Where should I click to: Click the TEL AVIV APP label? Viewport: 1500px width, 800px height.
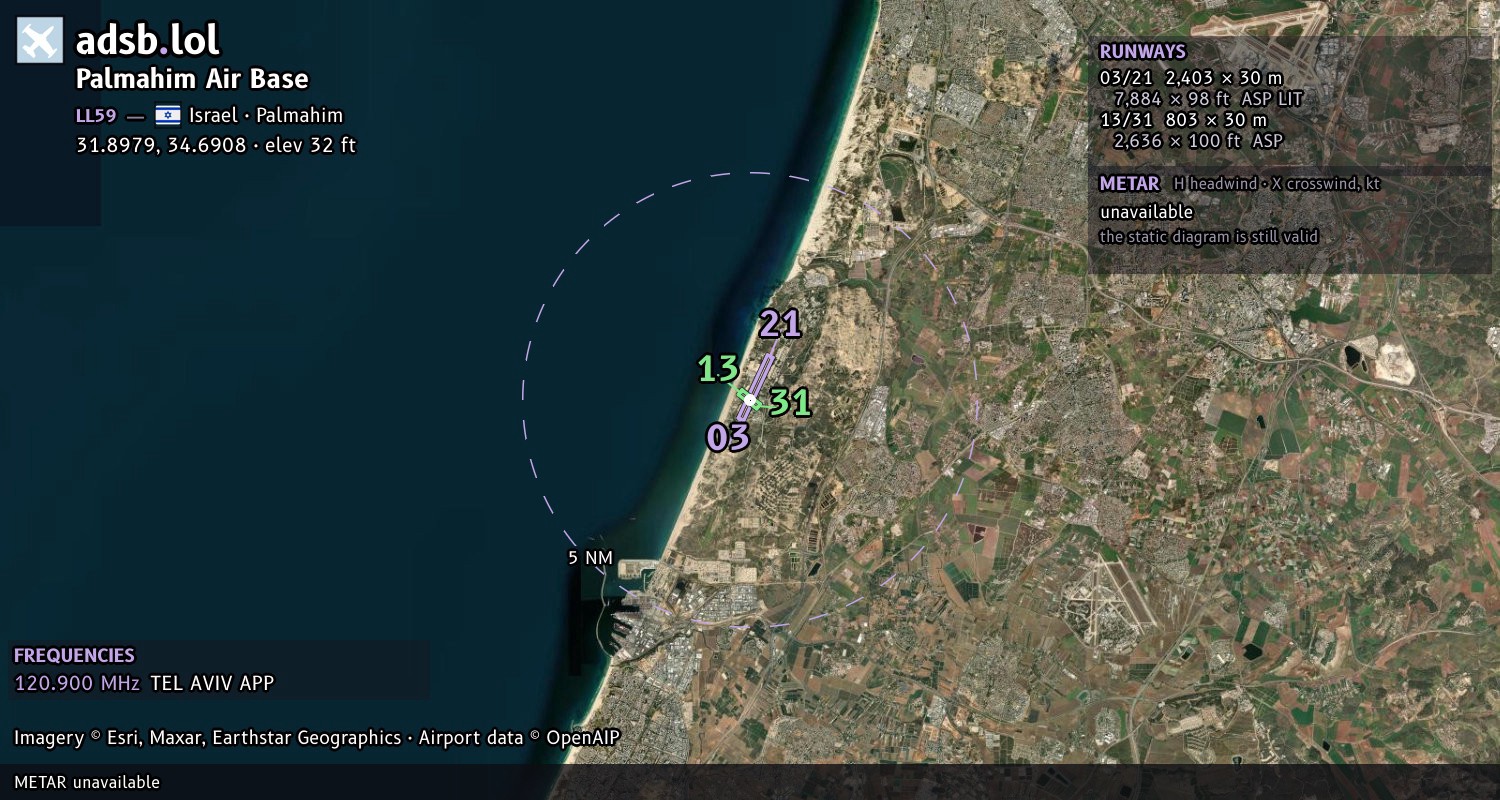click(212, 684)
